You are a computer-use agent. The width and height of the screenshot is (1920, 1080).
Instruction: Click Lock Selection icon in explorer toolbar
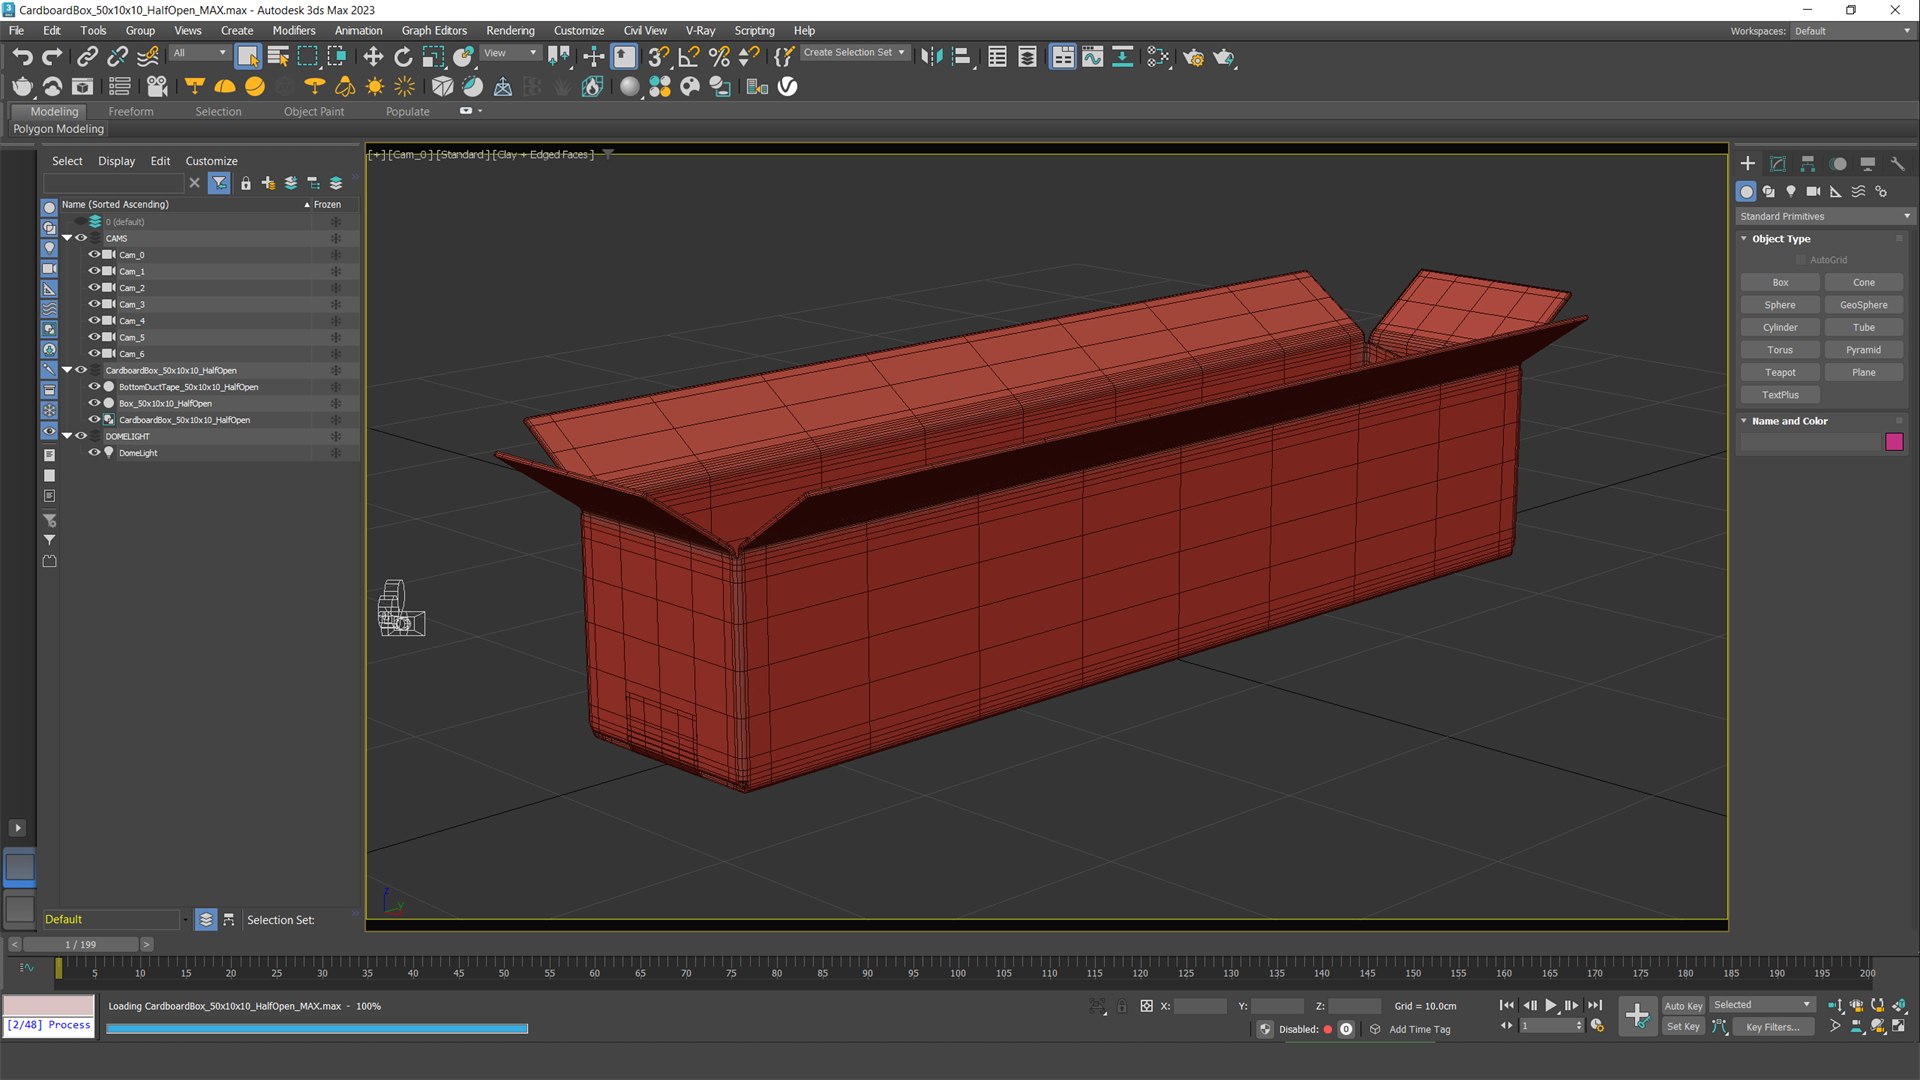tap(245, 183)
